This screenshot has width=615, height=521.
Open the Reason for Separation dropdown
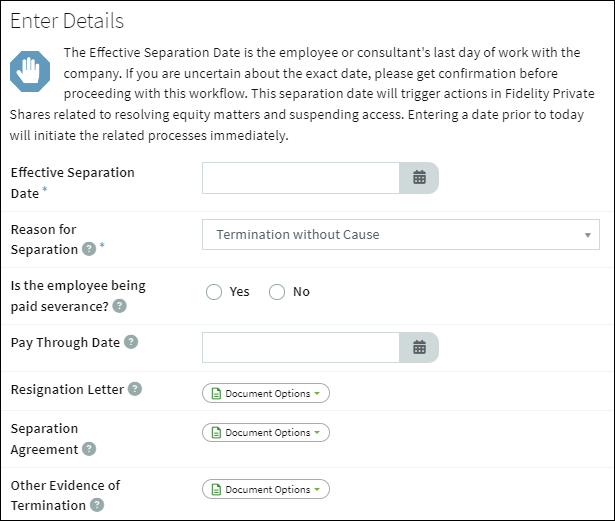coord(401,235)
